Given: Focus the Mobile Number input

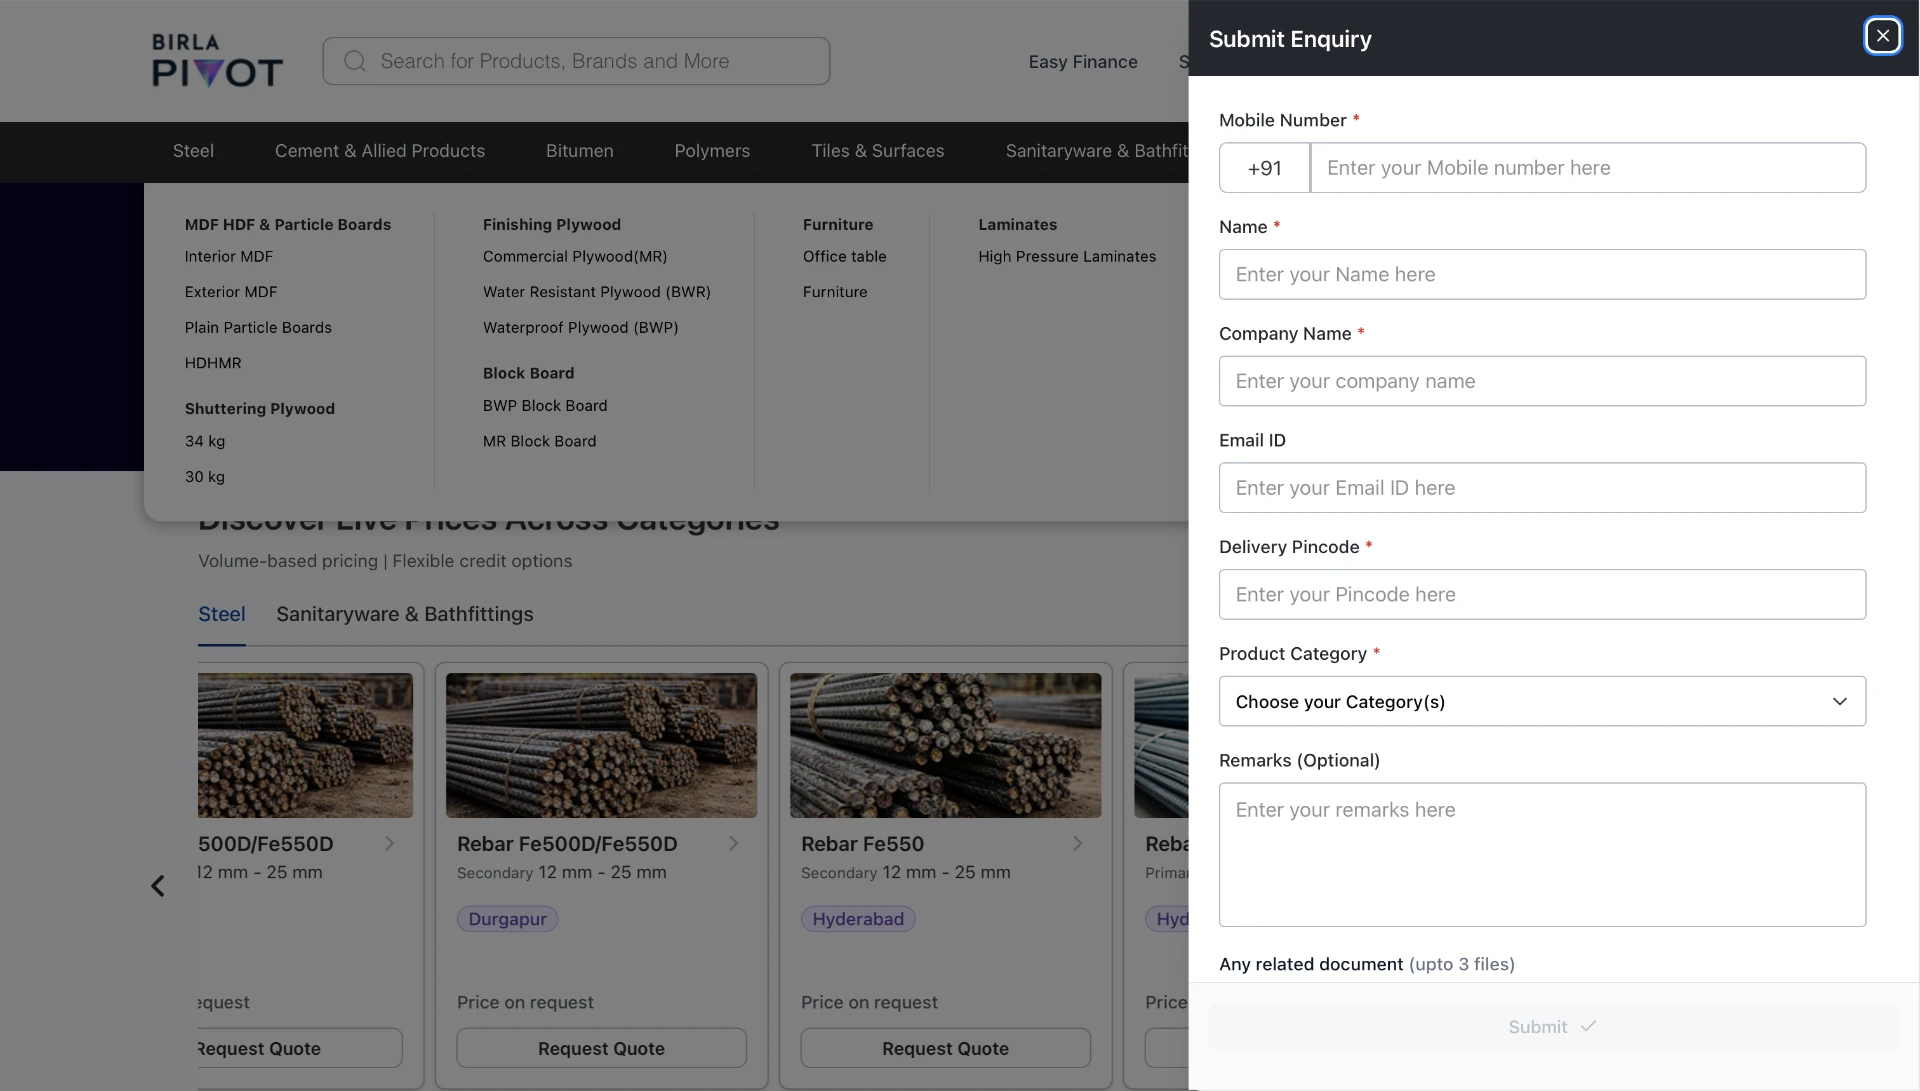Looking at the screenshot, I should tap(1588, 168).
